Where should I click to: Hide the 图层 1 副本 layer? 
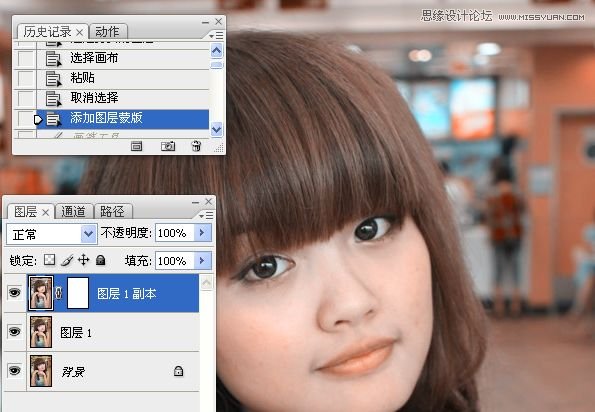pos(14,292)
